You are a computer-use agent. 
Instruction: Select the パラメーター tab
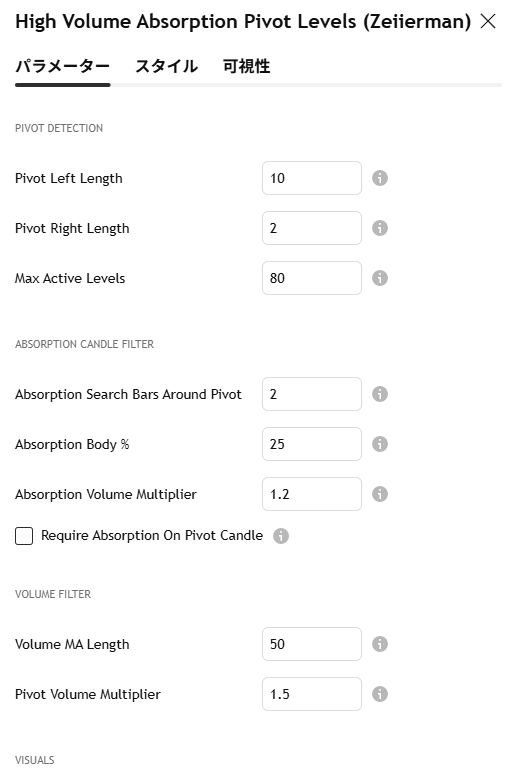pyautogui.click(x=63, y=66)
